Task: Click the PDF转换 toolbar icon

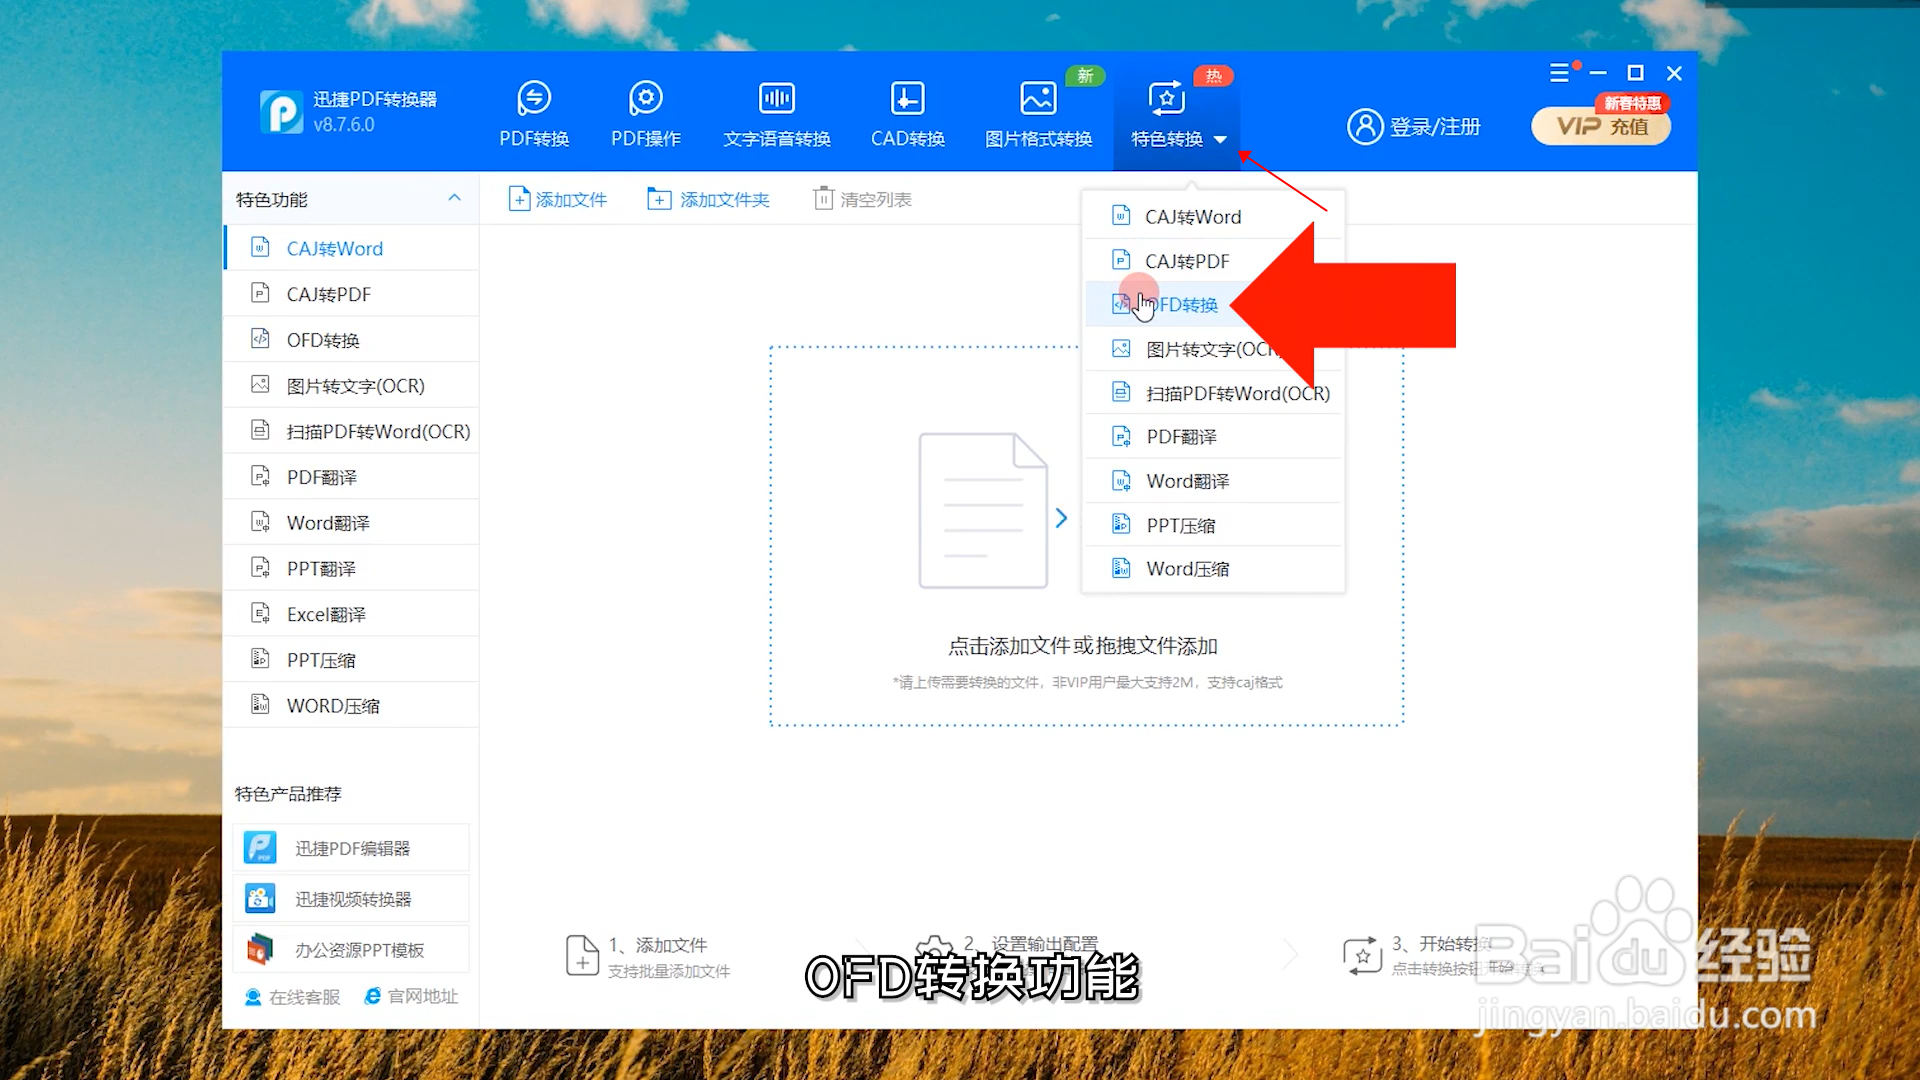Action: point(534,98)
